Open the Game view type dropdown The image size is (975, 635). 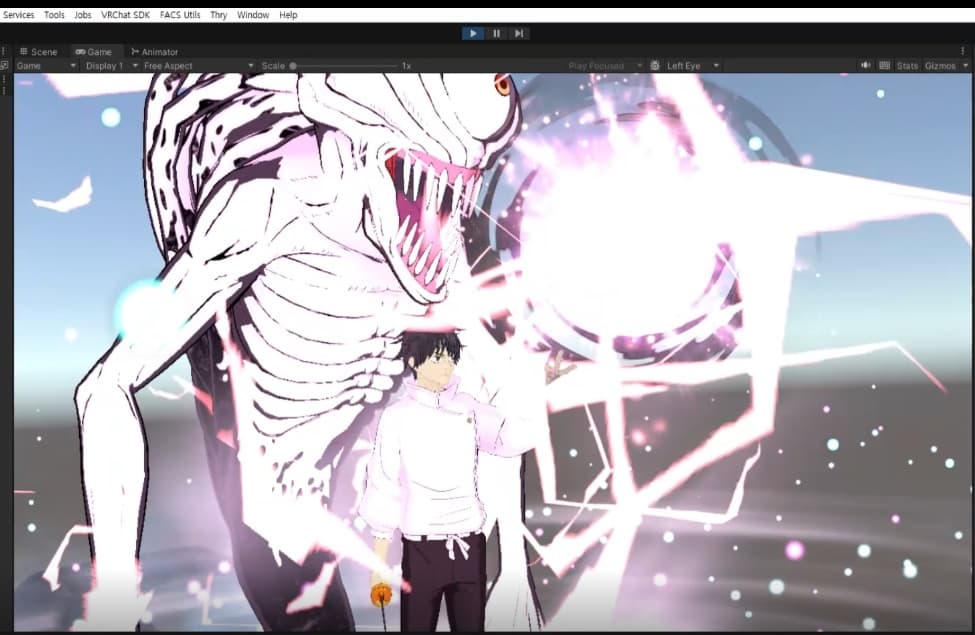(x=46, y=66)
